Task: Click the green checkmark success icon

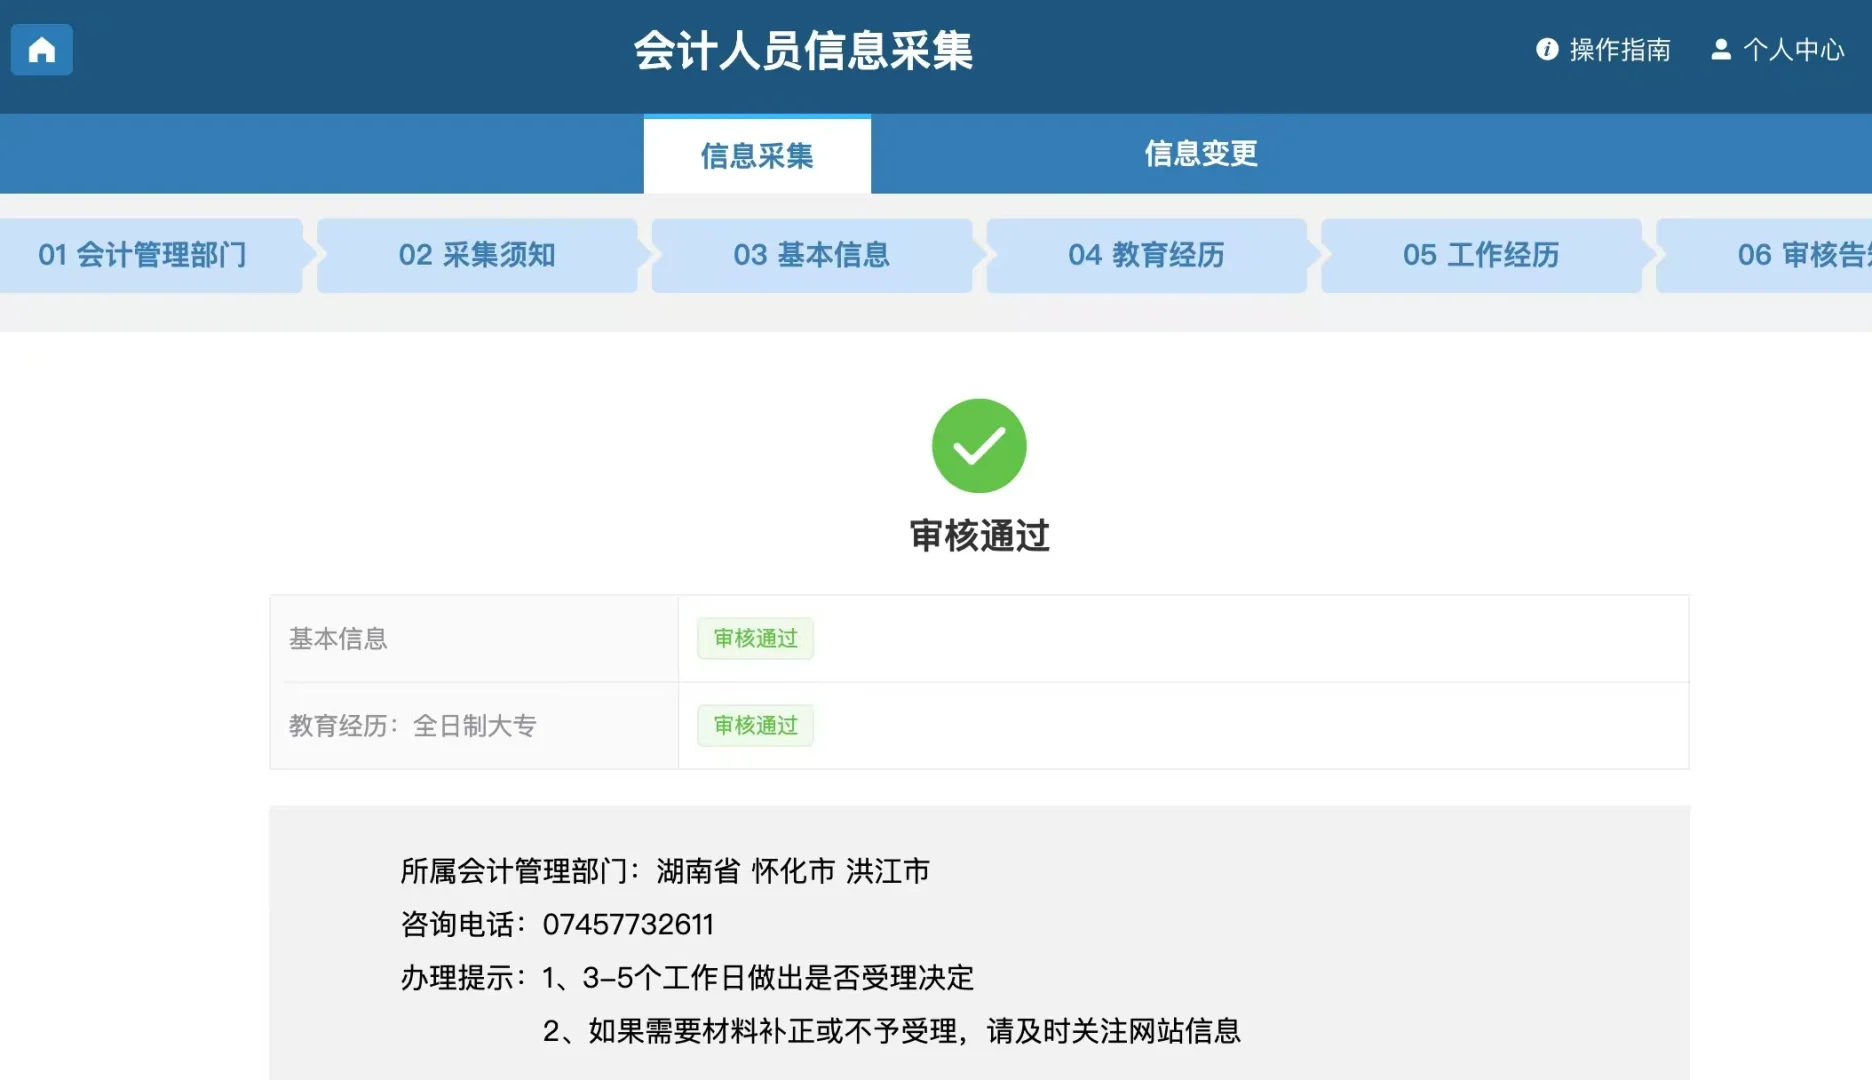Action: [979, 446]
